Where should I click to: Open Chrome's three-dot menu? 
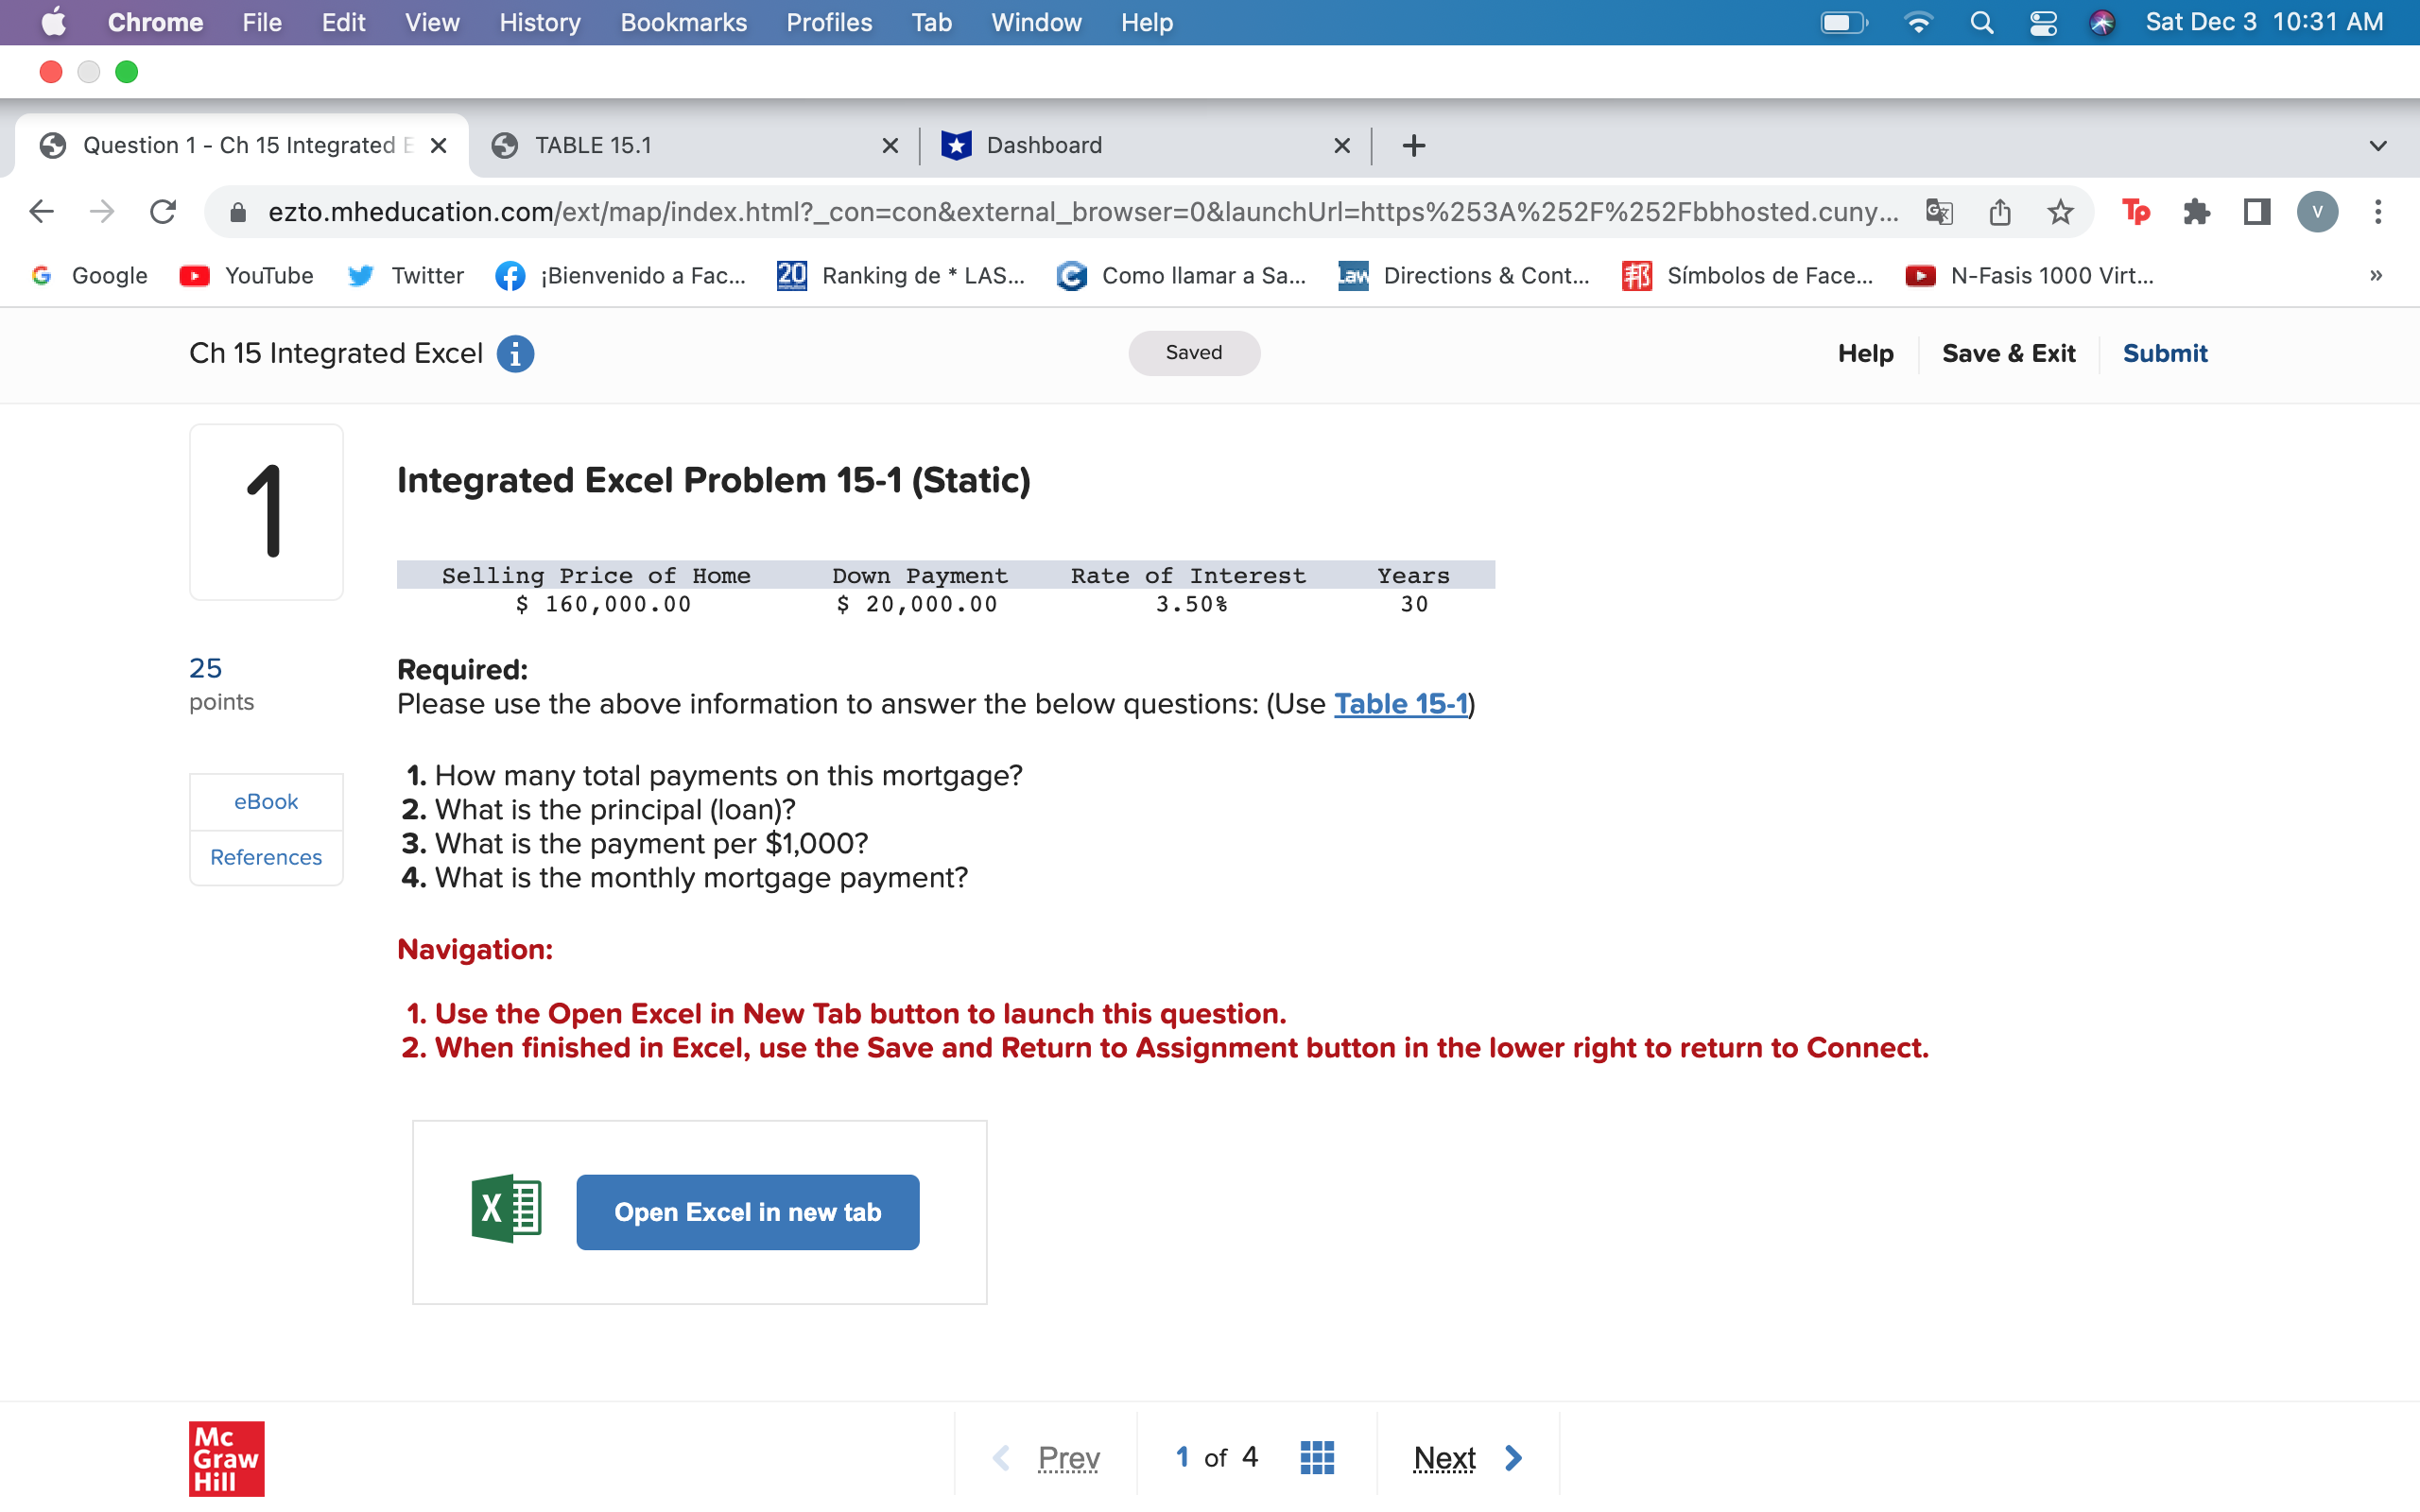(2379, 211)
